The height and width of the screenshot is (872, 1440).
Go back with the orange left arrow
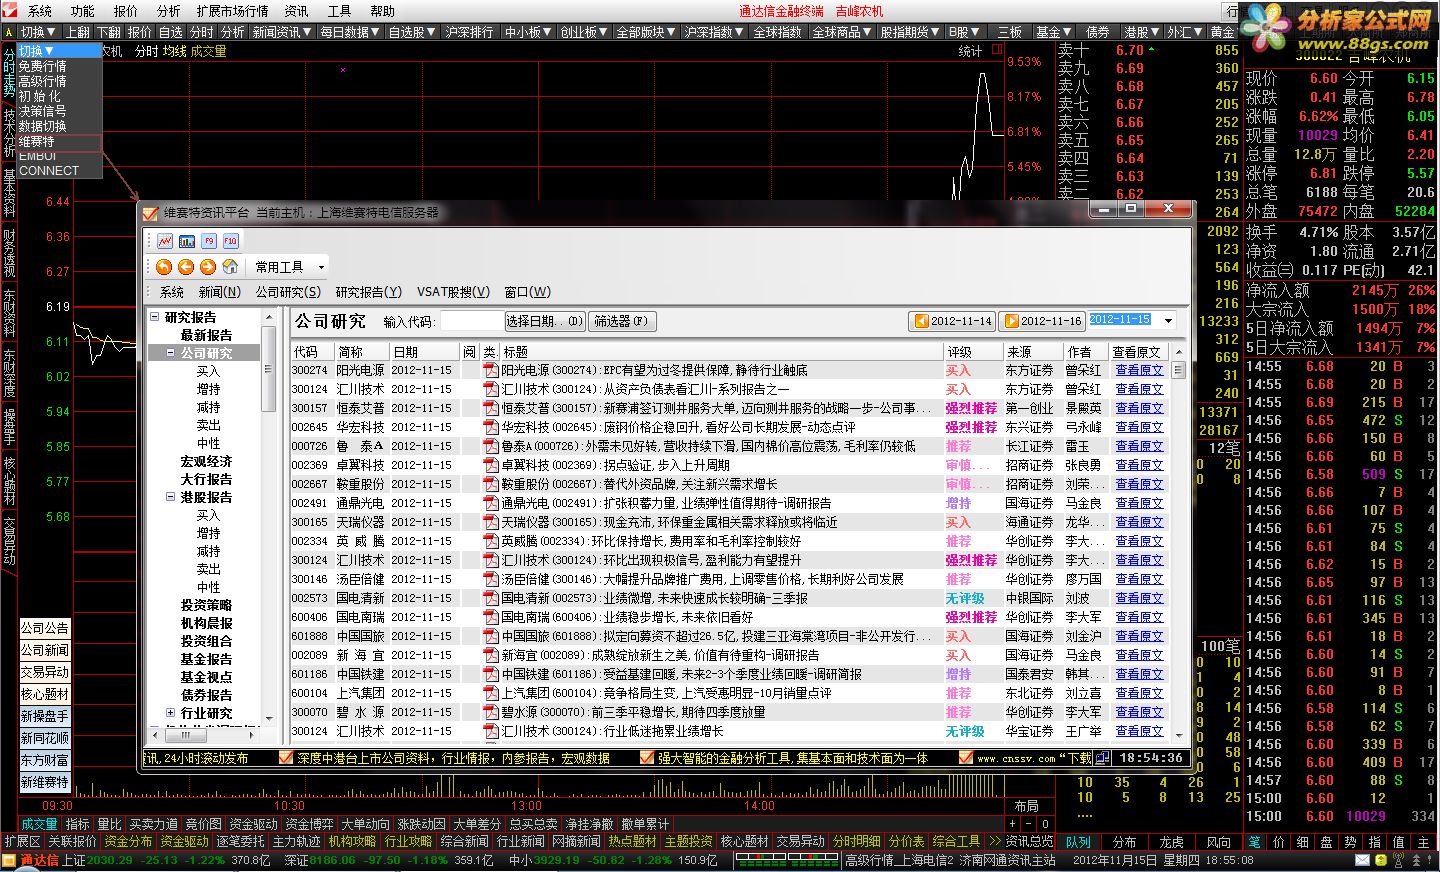click(x=186, y=267)
